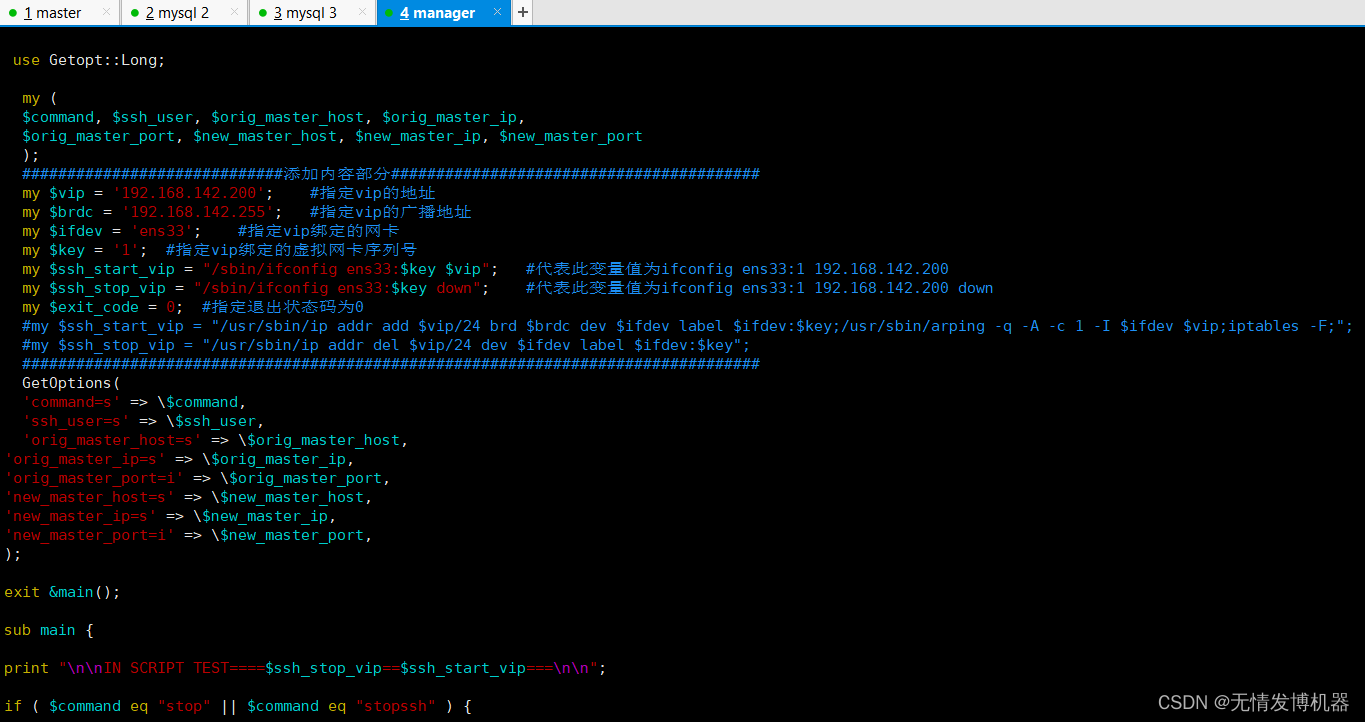Image resolution: width=1365 pixels, height=722 pixels.
Task: Click the 'new_master_port=i' option line
Action: (x=188, y=535)
